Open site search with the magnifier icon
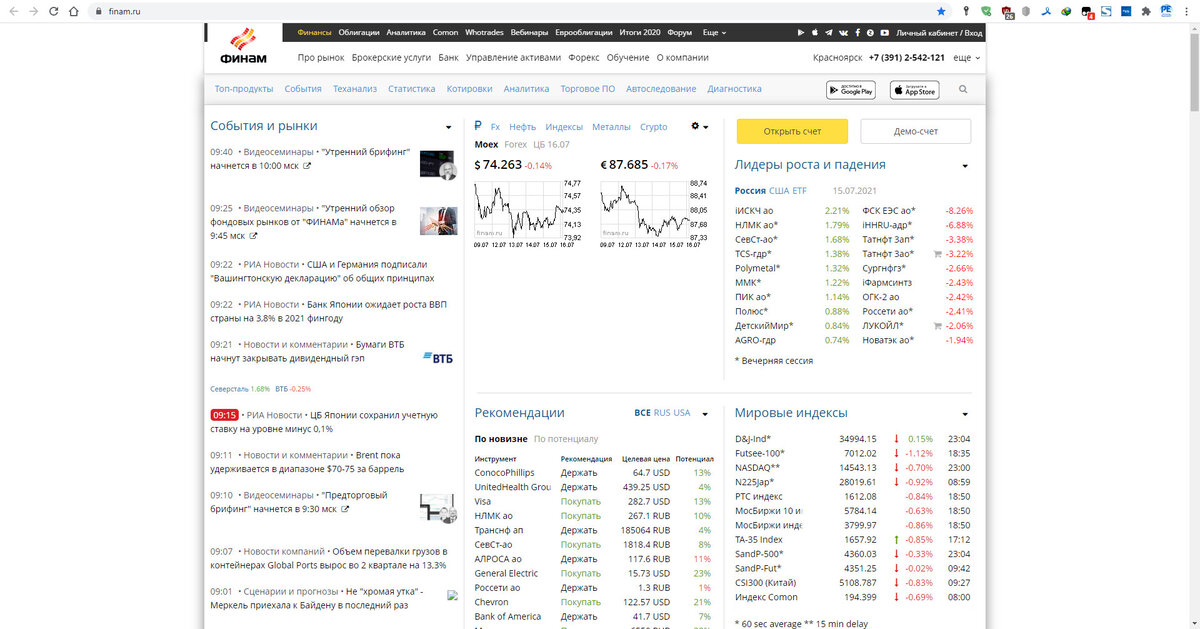The width and height of the screenshot is (1200, 629). click(963, 89)
